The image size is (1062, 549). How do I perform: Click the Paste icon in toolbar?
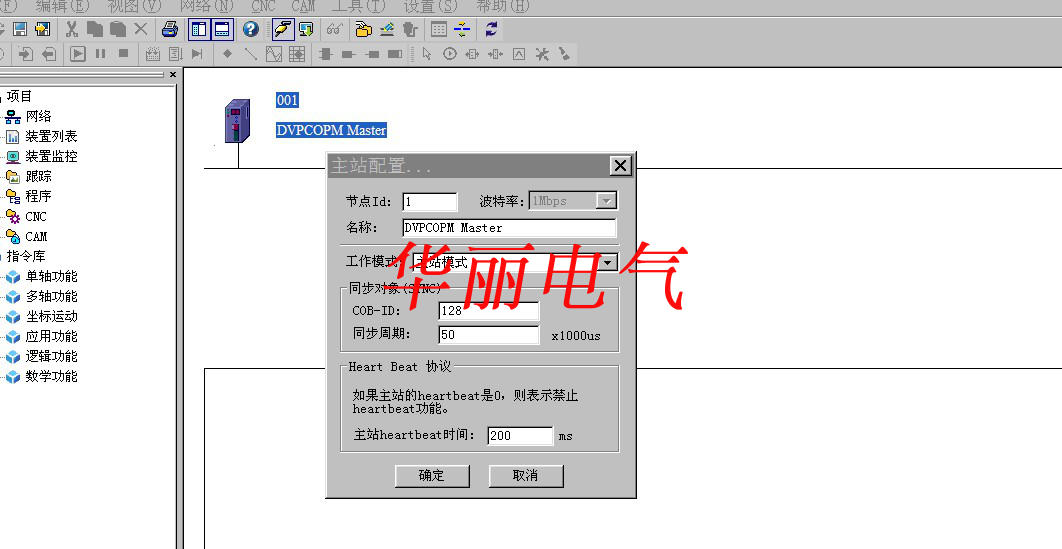pyautogui.click(x=118, y=29)
